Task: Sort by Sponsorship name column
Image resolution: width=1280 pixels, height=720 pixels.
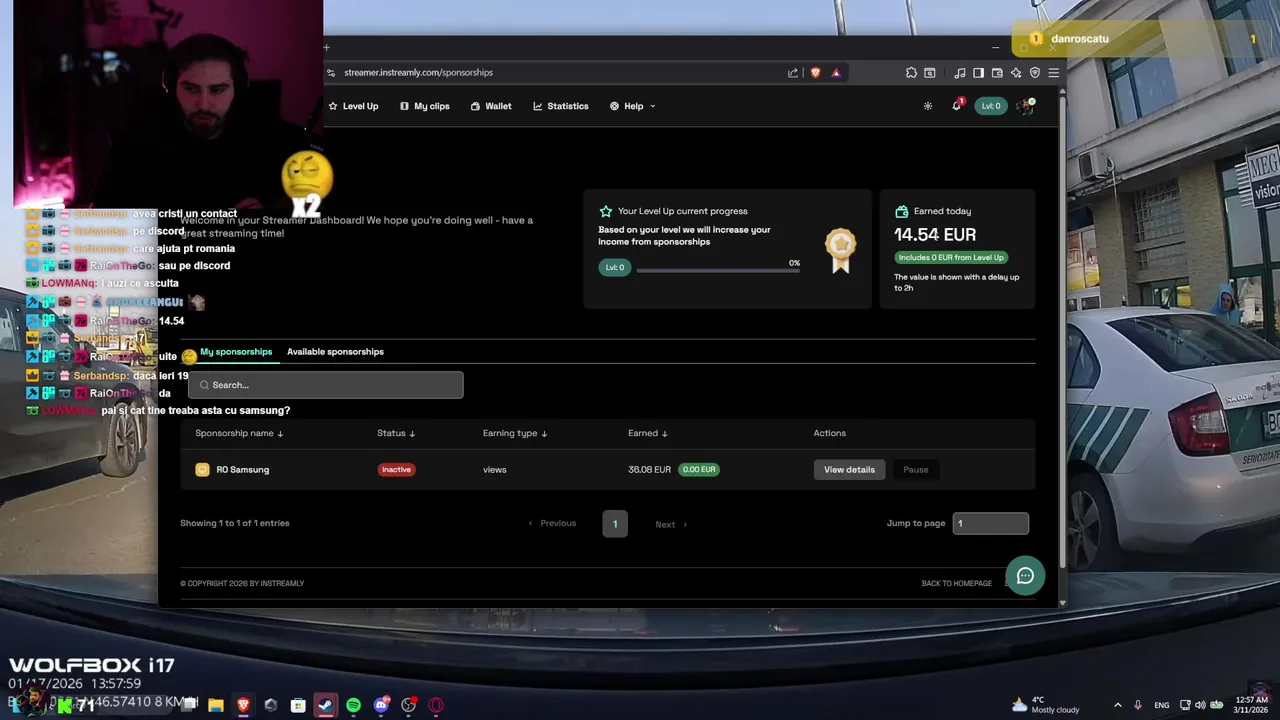Action: [x=239, y=433]
